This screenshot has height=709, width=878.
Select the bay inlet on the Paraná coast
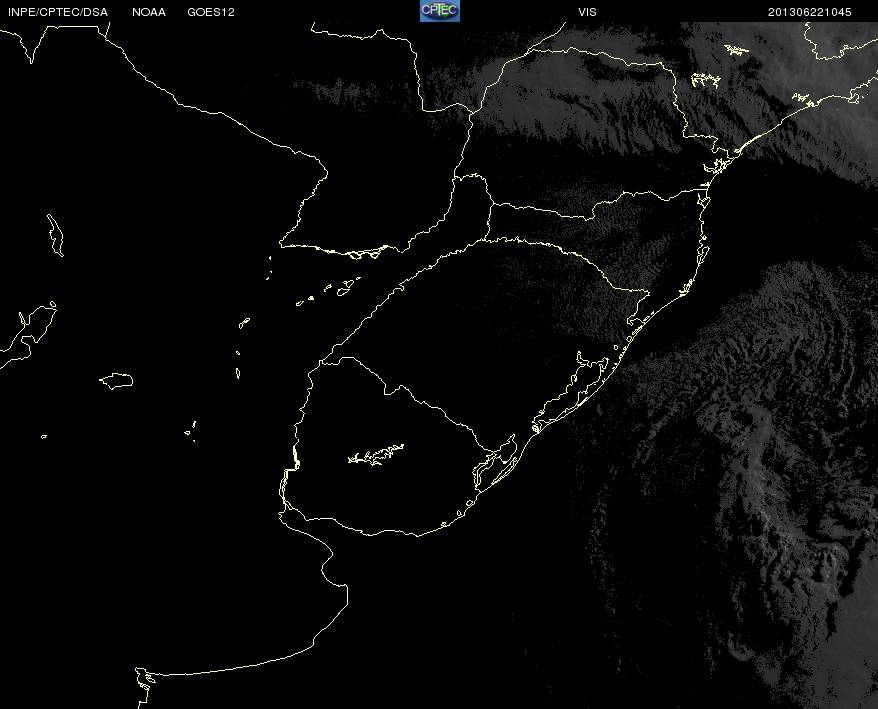tap(722, 165)
